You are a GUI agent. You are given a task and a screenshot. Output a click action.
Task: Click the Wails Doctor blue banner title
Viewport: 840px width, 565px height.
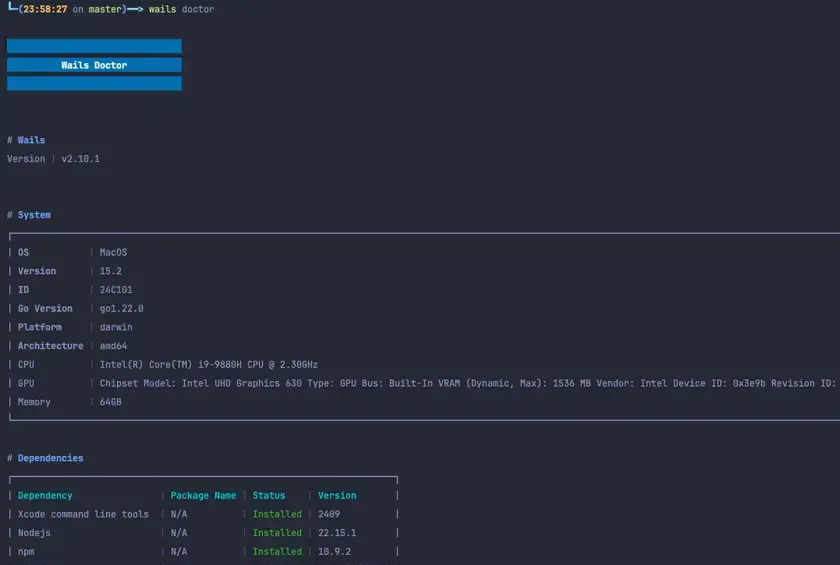coord(94,65)
